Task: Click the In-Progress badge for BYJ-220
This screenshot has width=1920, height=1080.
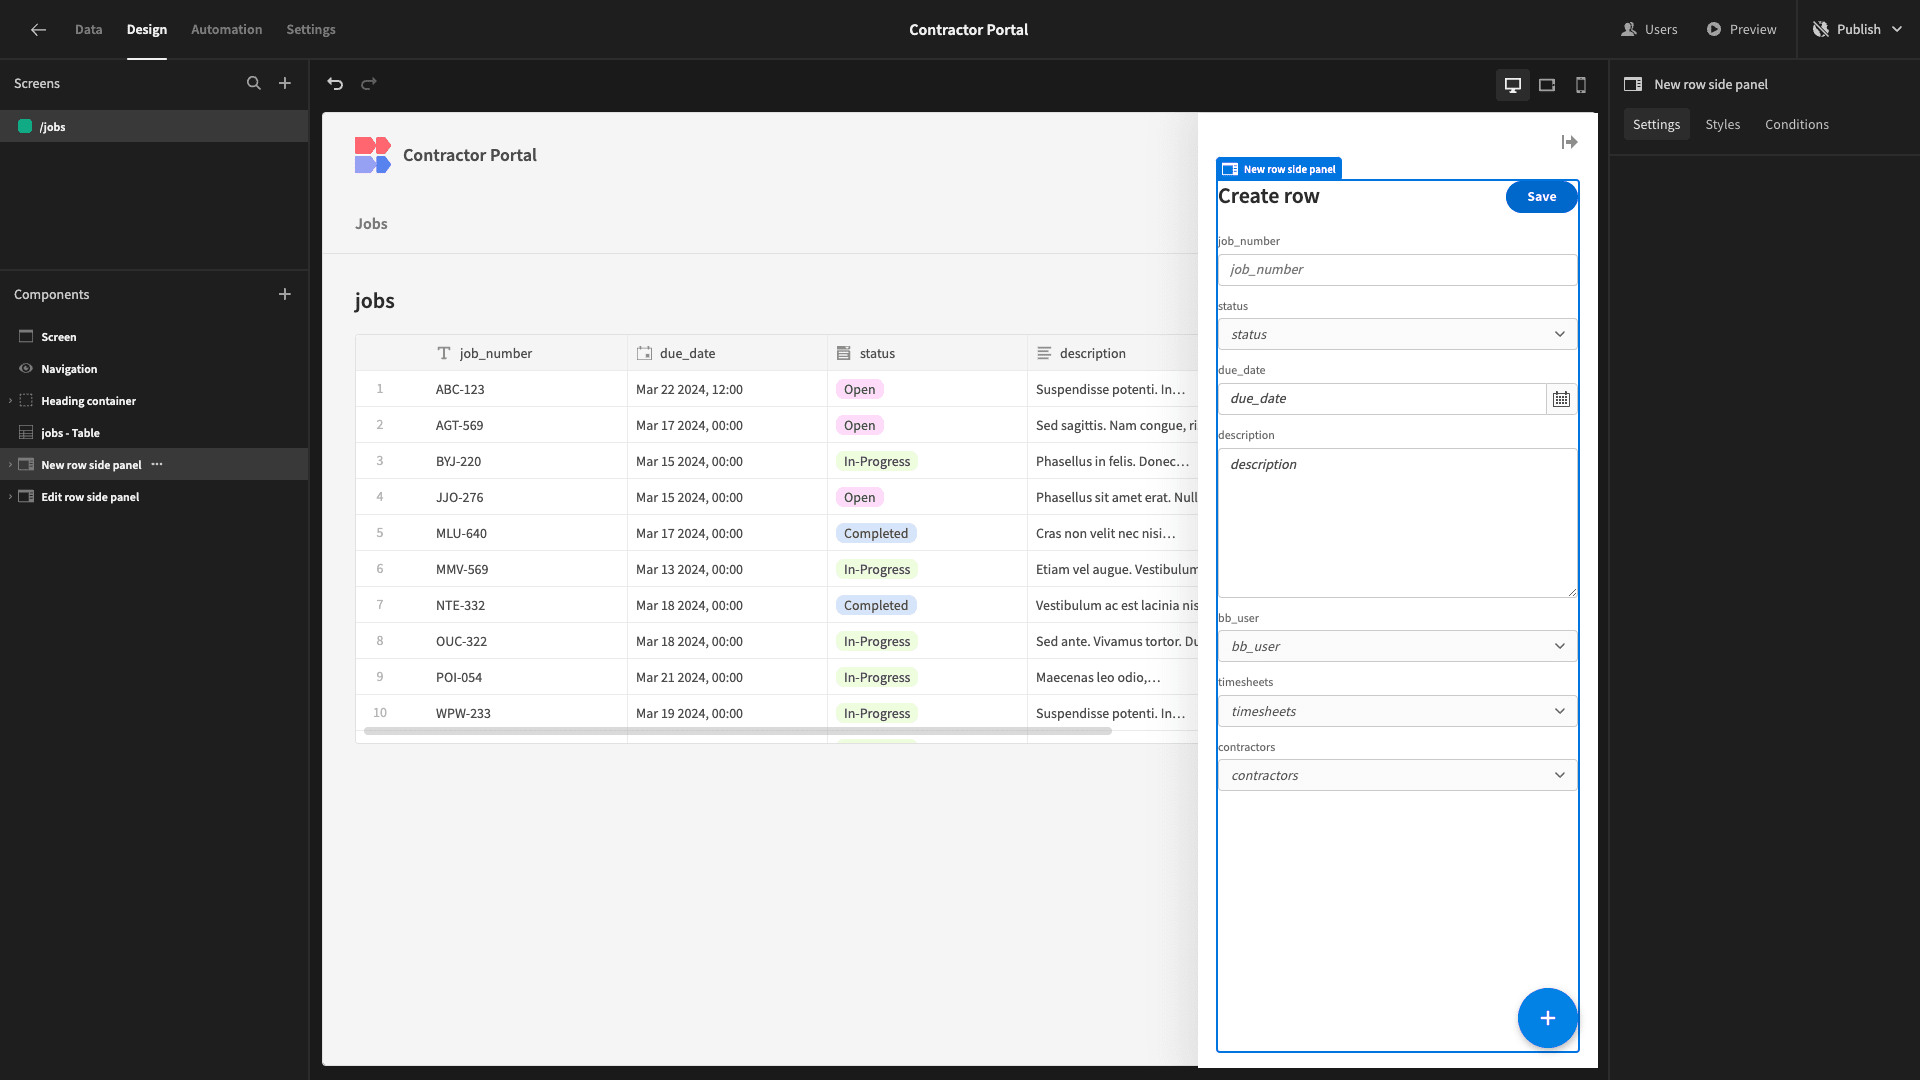Action: click(x=877, y=461)
